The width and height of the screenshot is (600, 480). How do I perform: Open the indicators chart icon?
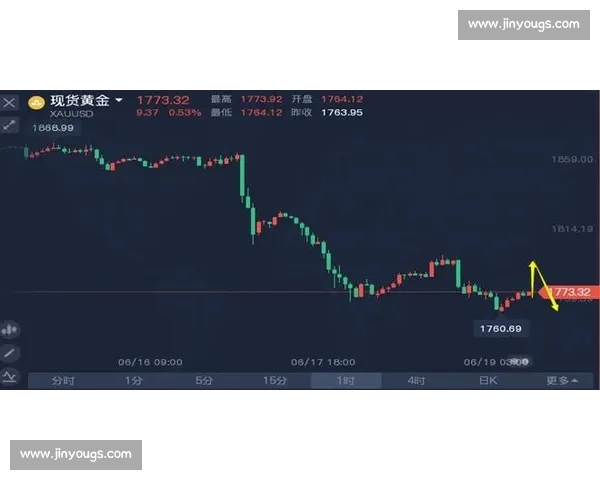click(9, 376)
